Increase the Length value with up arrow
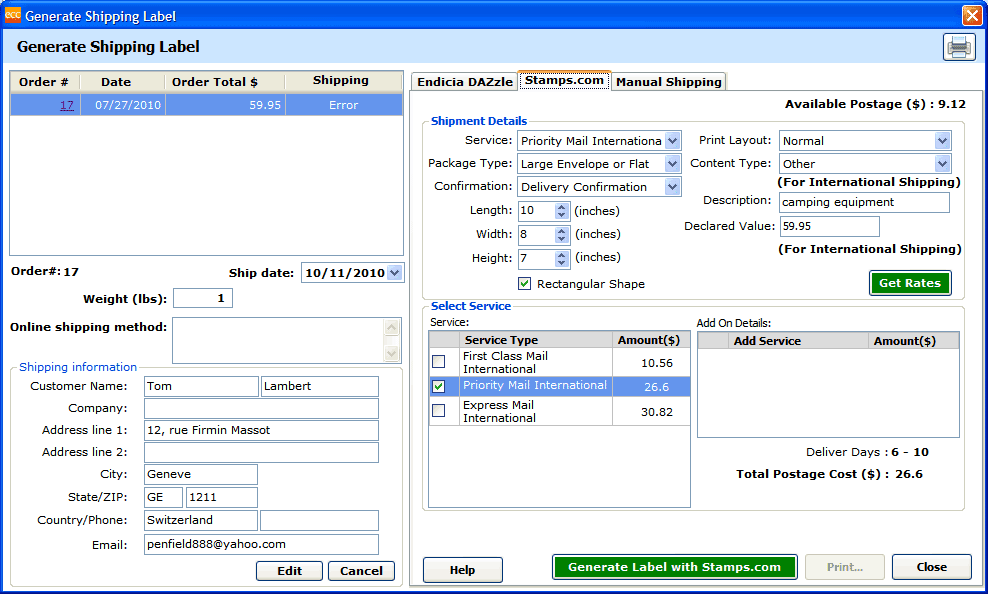This screenshot has width=988, height=594. tap(561, 207)
